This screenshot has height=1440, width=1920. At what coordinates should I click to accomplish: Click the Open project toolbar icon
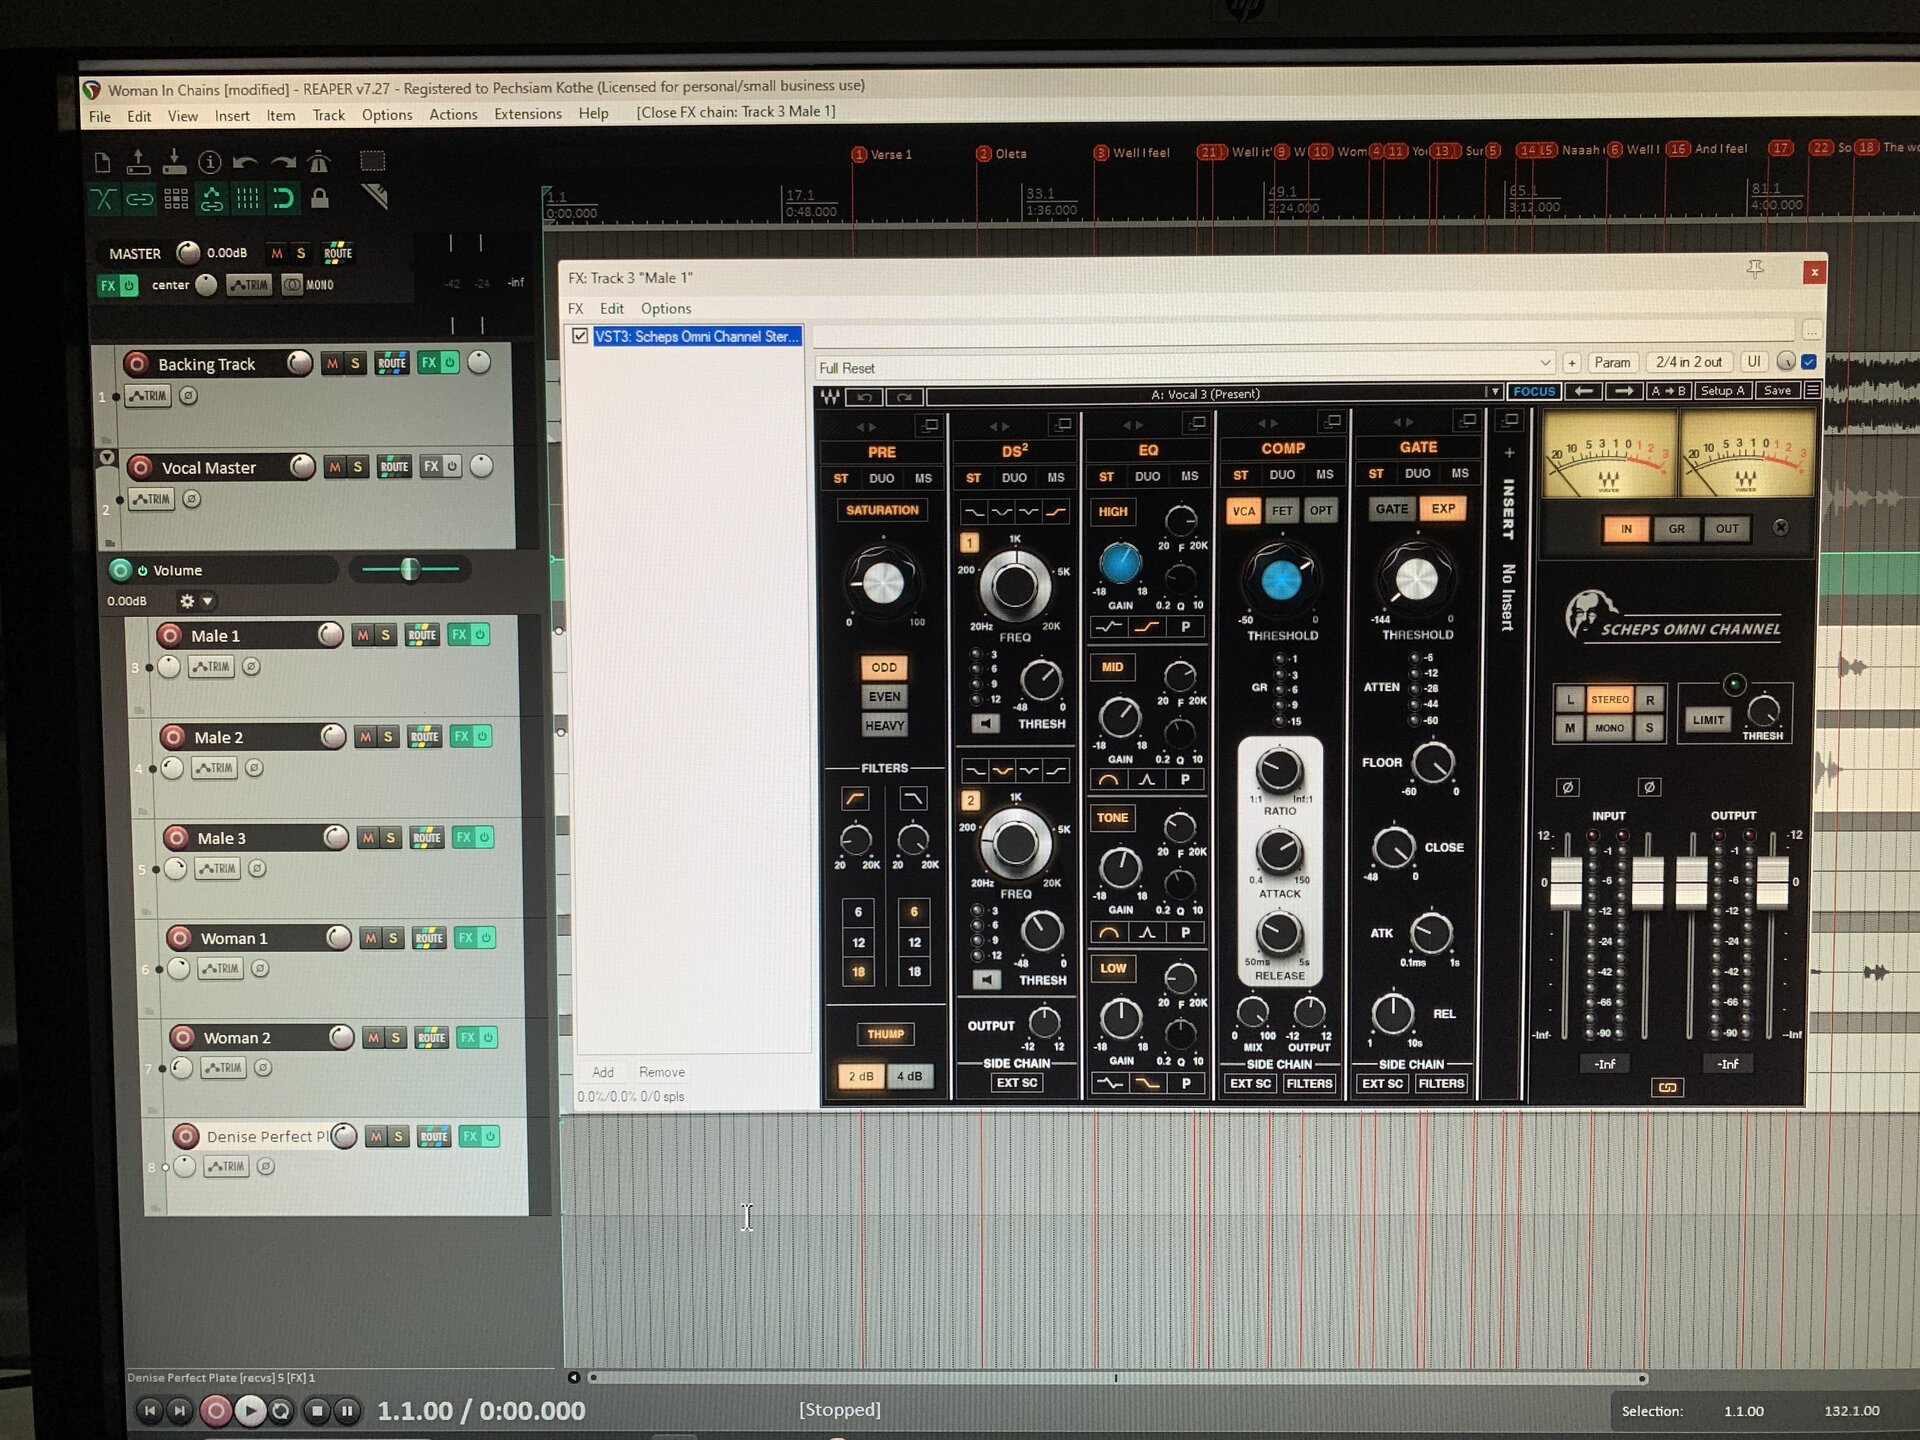click(138, 161)
